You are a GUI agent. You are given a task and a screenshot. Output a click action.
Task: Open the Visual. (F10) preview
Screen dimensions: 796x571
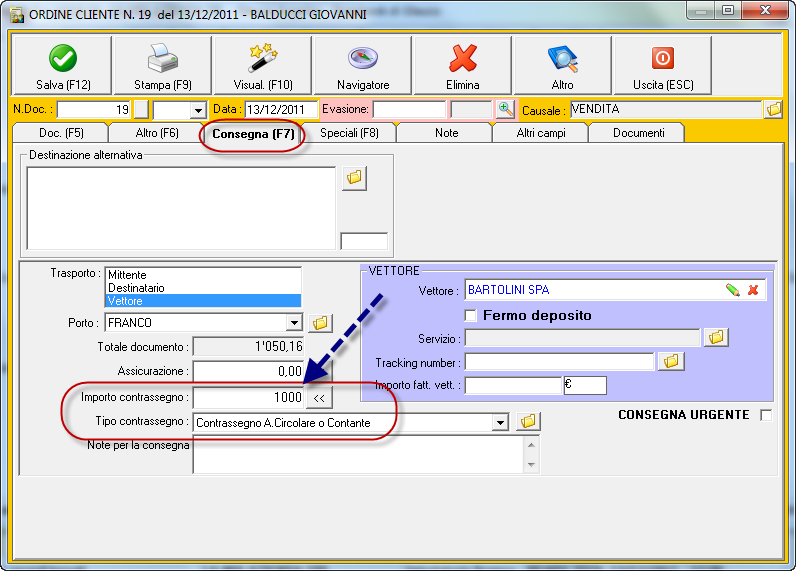[262, 65]
